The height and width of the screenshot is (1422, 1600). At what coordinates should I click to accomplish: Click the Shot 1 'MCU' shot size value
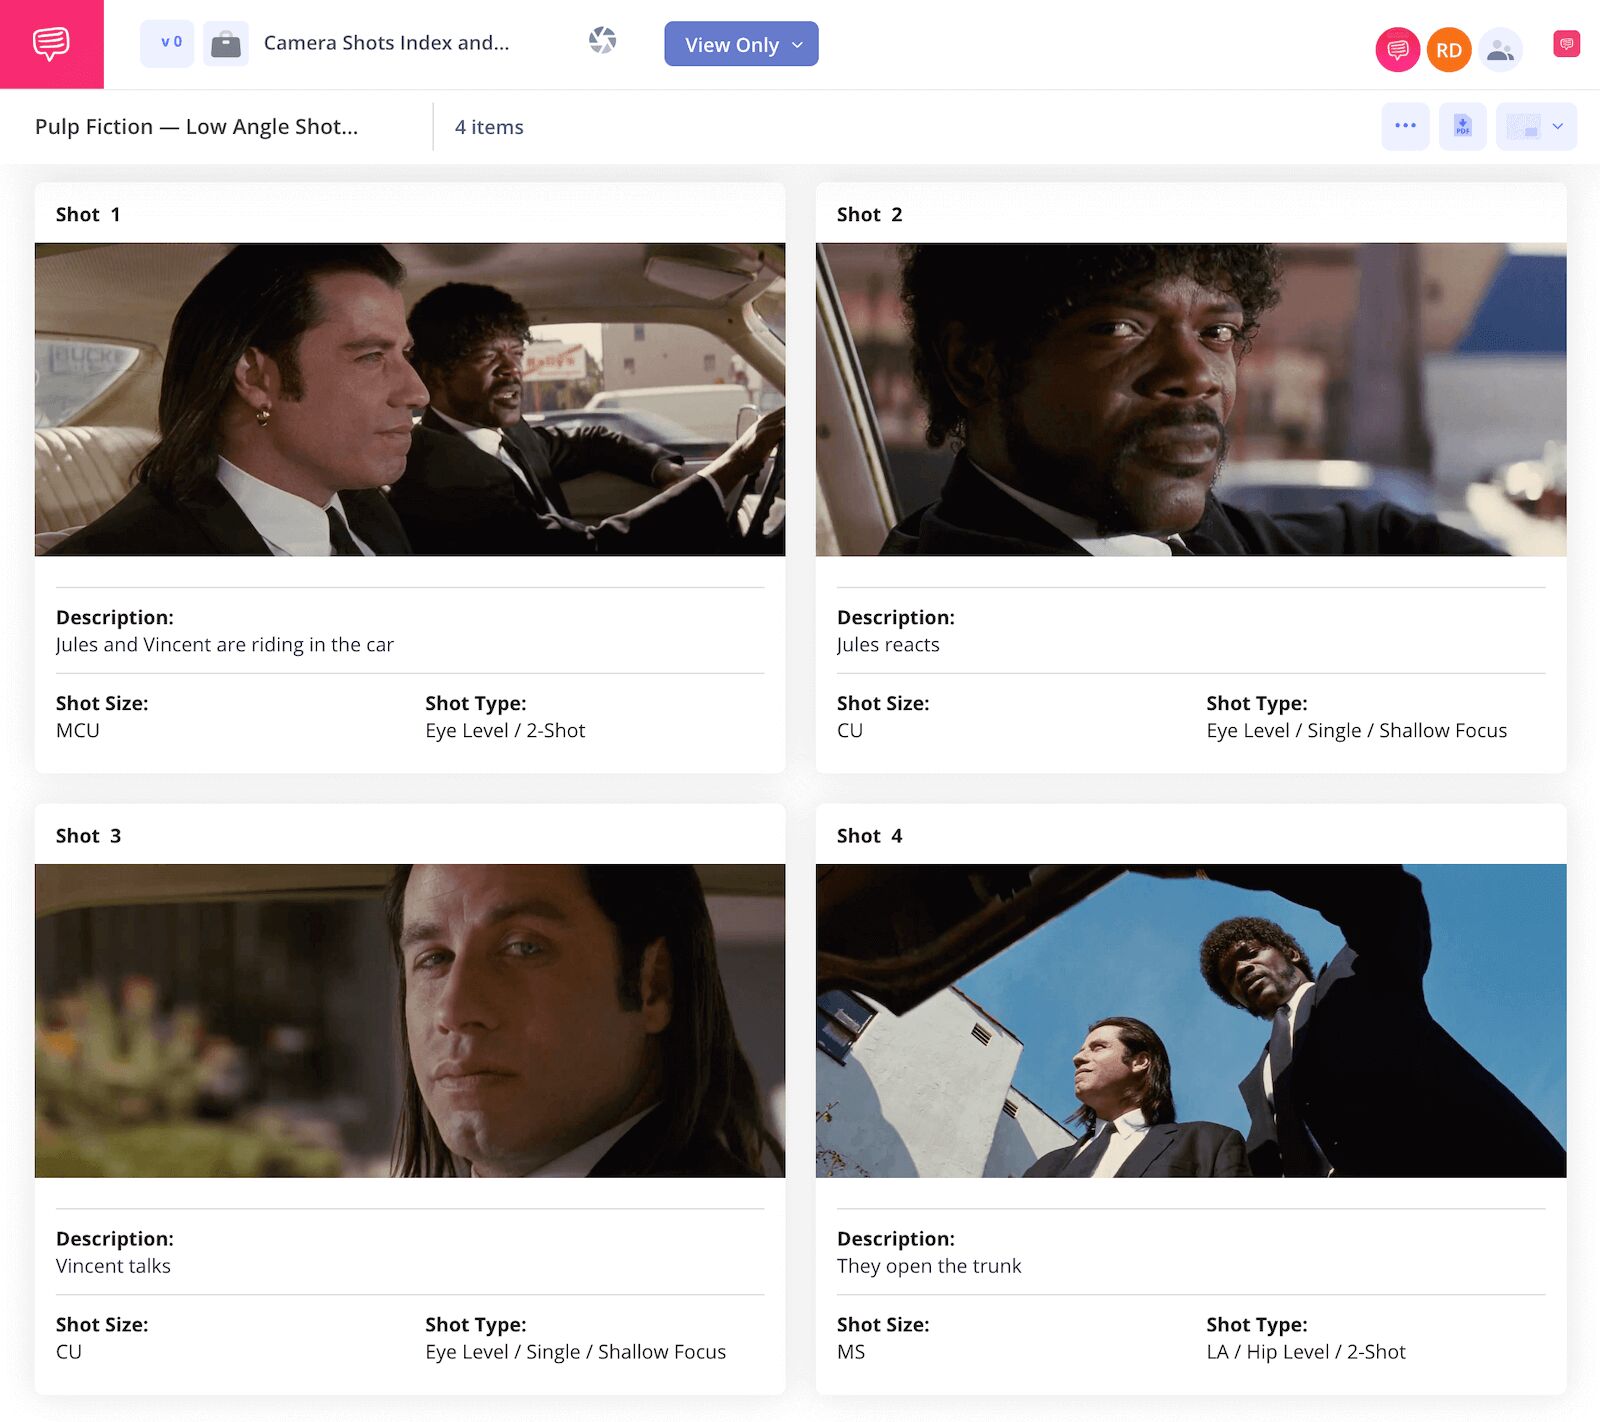tap(78, 731)
